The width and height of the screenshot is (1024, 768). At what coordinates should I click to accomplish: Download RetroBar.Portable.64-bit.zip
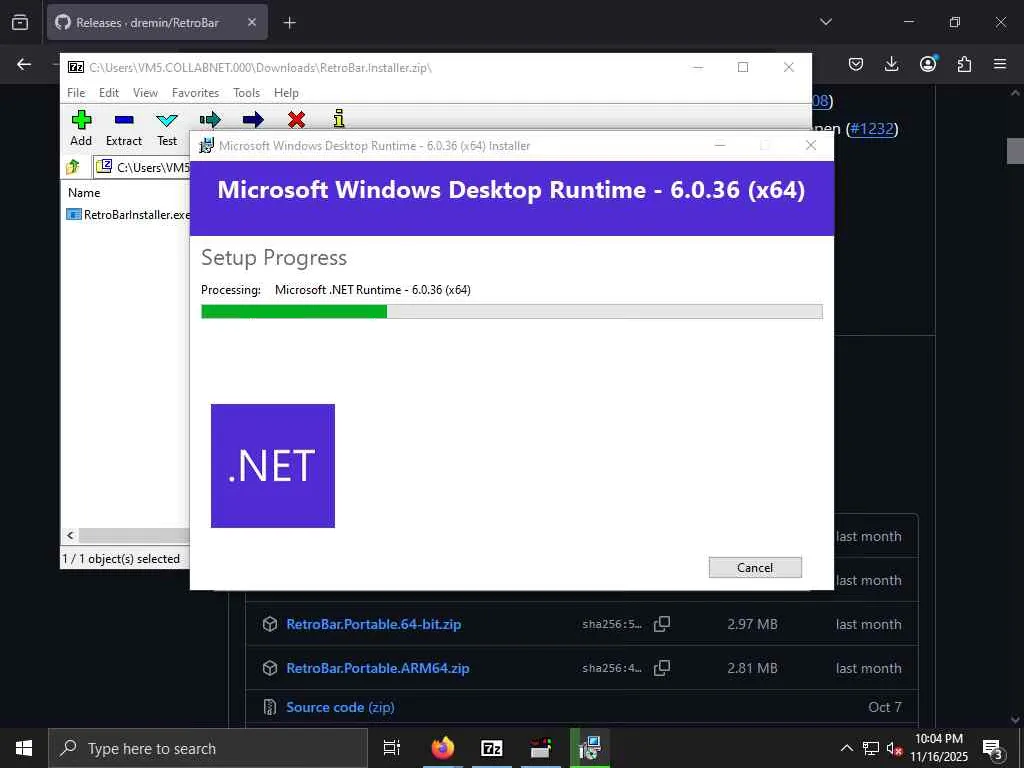[374, 624]
